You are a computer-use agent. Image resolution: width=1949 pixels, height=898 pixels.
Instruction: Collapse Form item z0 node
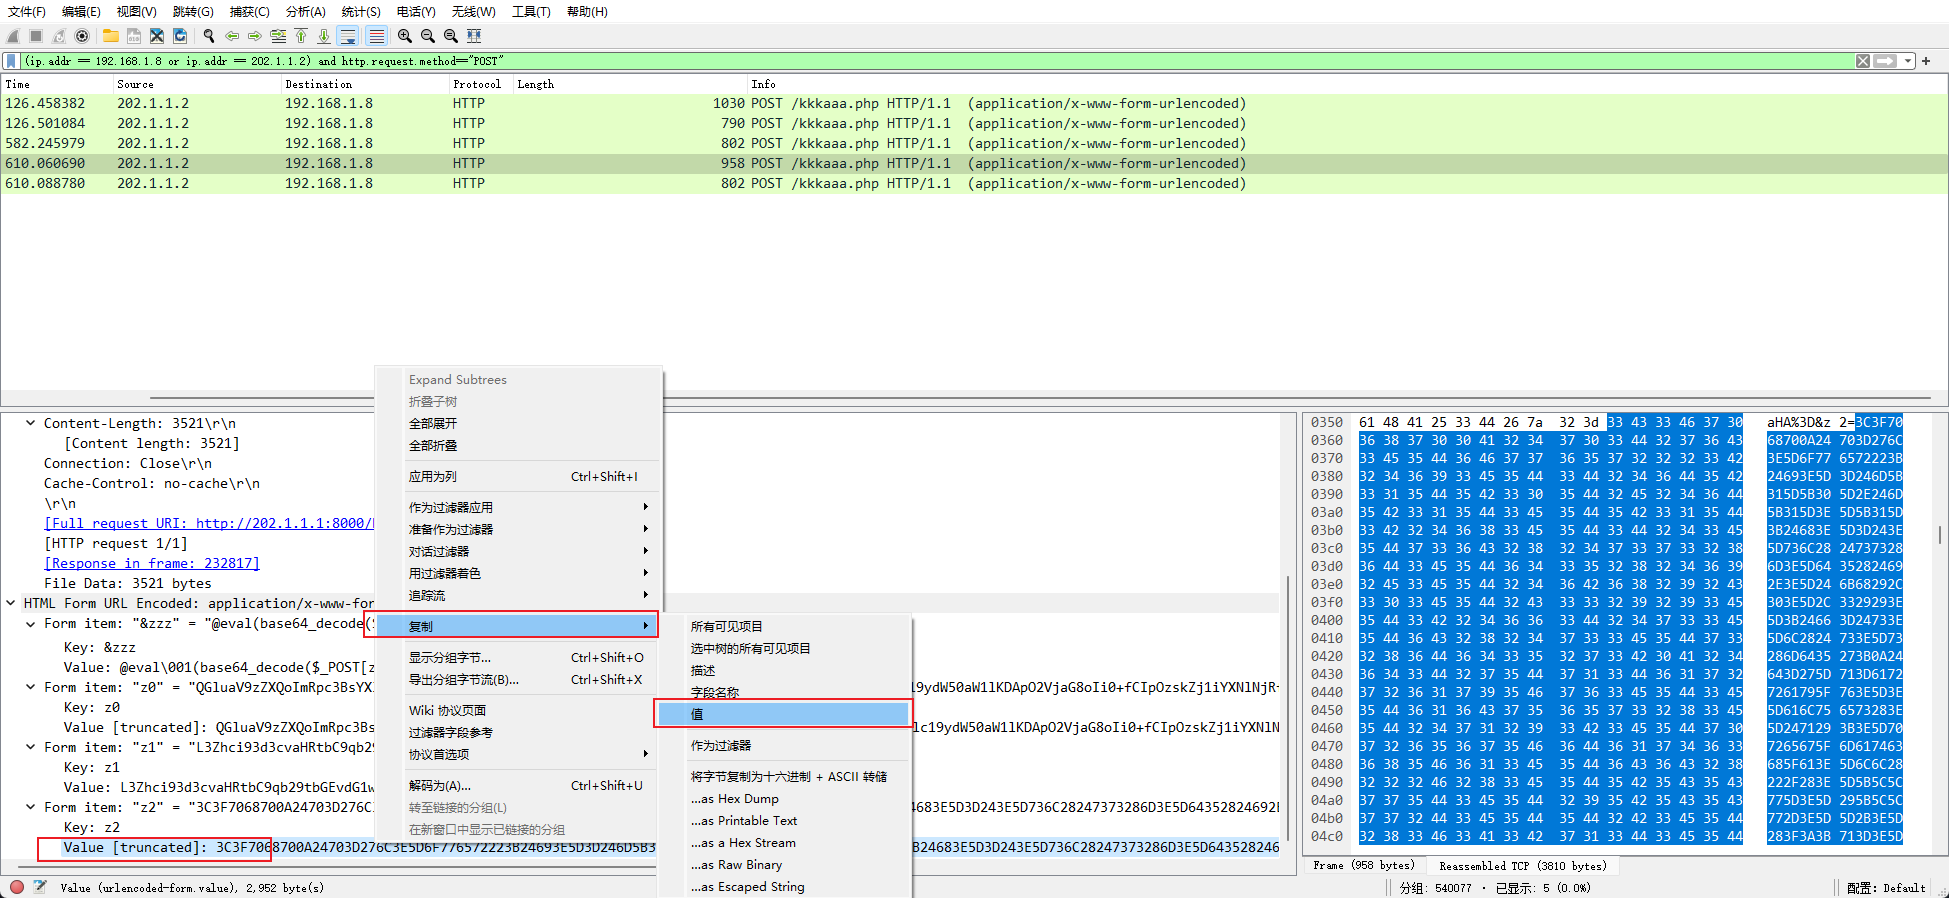tap(31, 687)
